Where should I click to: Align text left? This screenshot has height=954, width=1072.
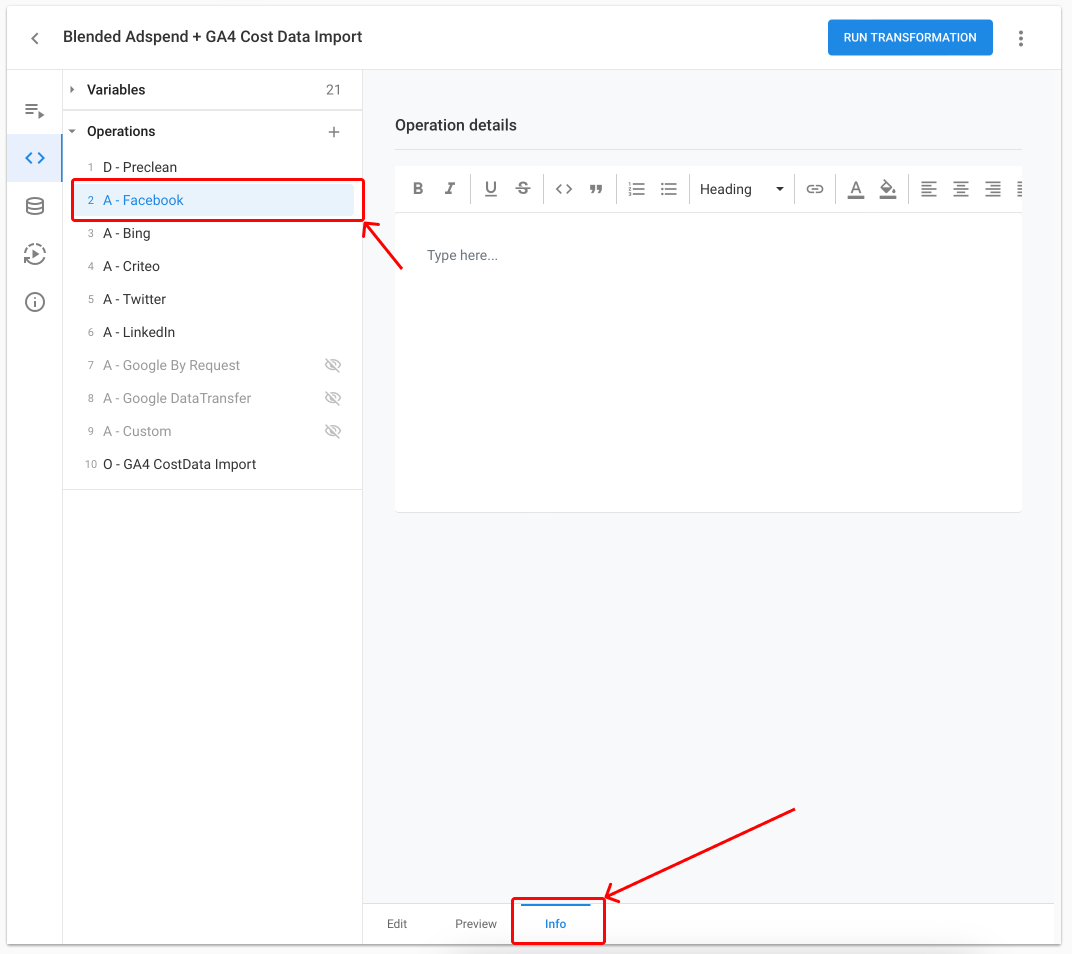pyautogui.click(x=928, y=189)
